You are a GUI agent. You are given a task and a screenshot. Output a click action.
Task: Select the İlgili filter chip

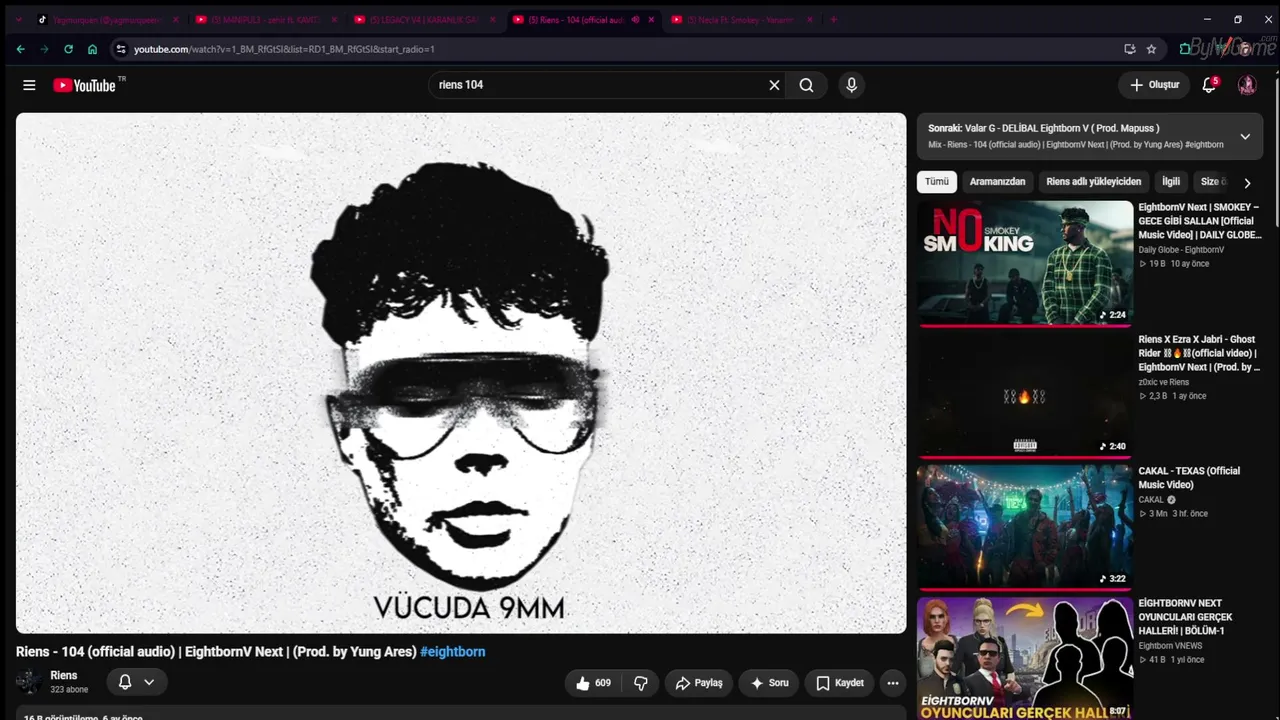(1171, 182)
